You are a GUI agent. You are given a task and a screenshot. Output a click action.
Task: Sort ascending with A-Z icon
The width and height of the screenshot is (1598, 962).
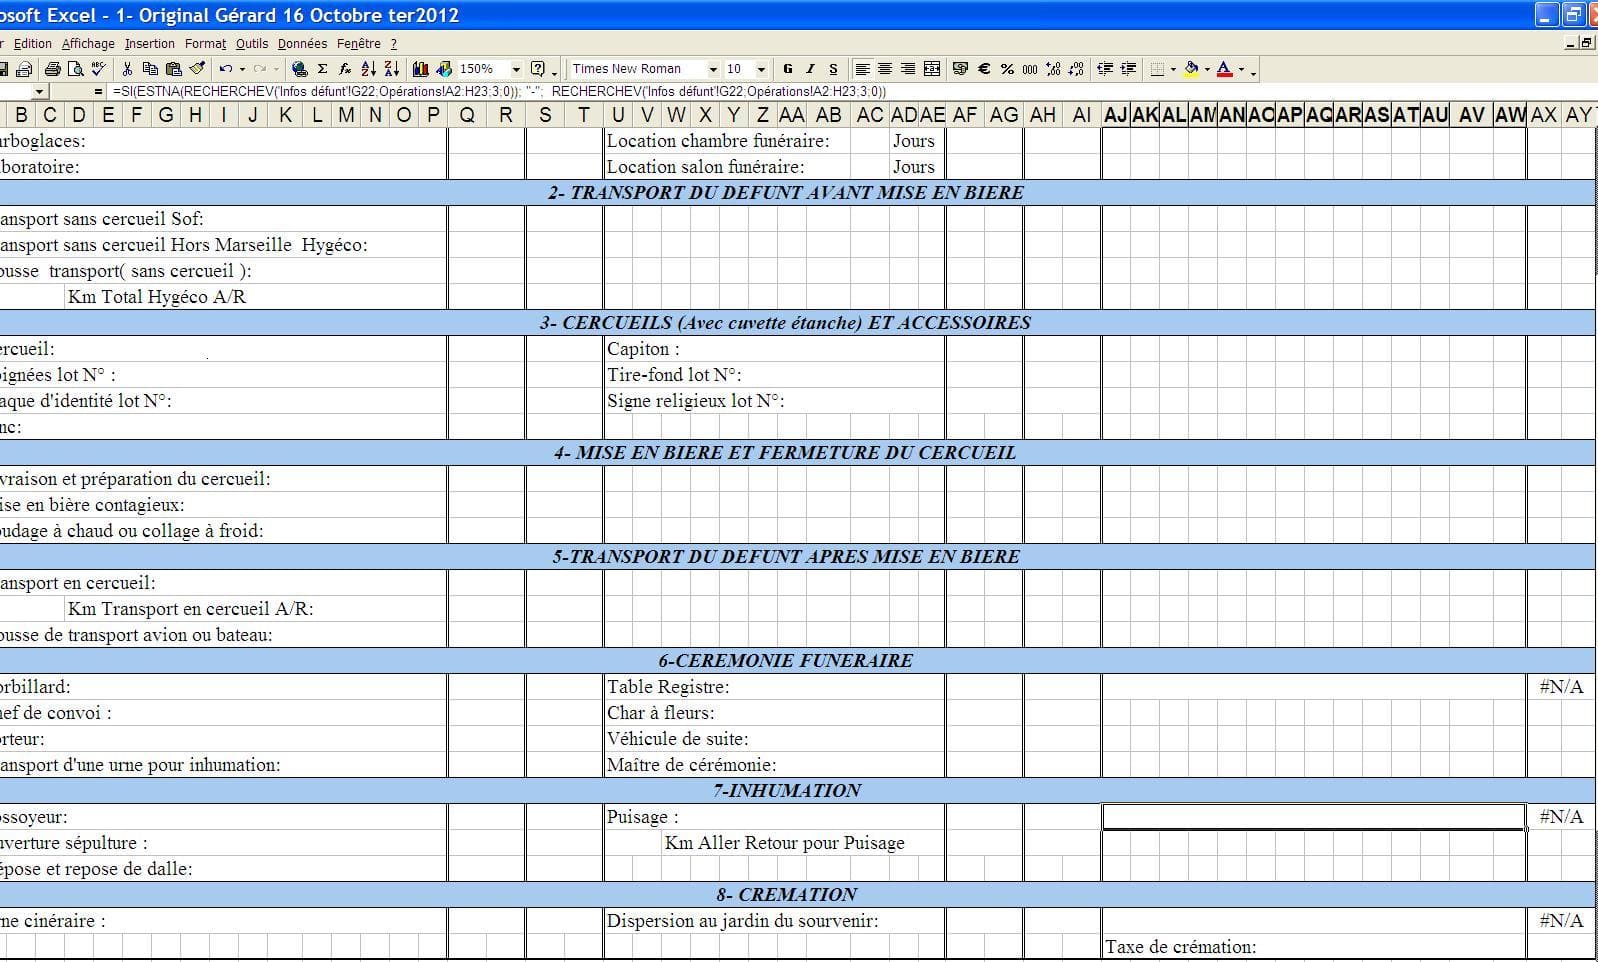[368, 69]
